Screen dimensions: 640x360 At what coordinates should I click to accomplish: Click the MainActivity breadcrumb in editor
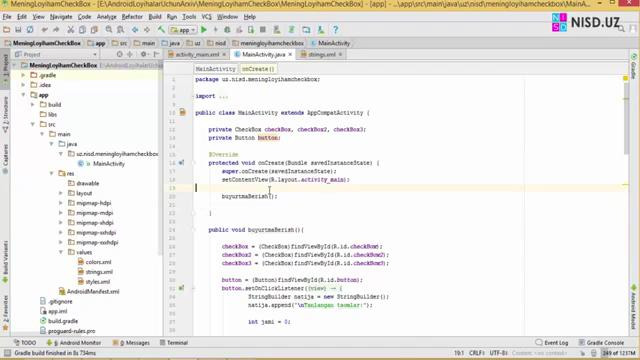click(216, 69)
